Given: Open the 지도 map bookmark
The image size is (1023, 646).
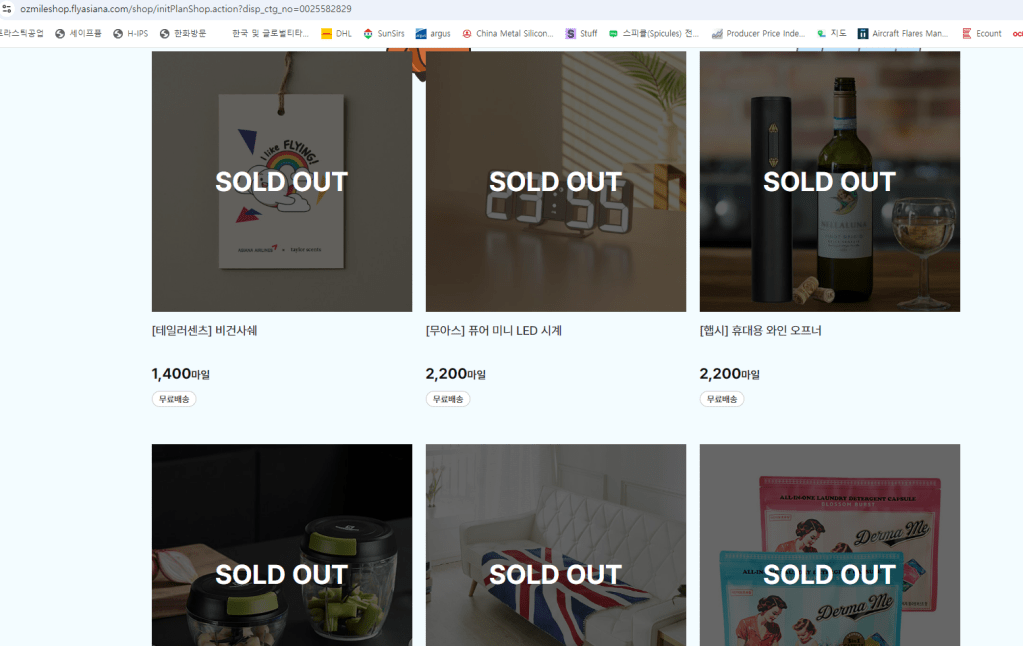Looking at the screenshot, I should click(832, 33).
